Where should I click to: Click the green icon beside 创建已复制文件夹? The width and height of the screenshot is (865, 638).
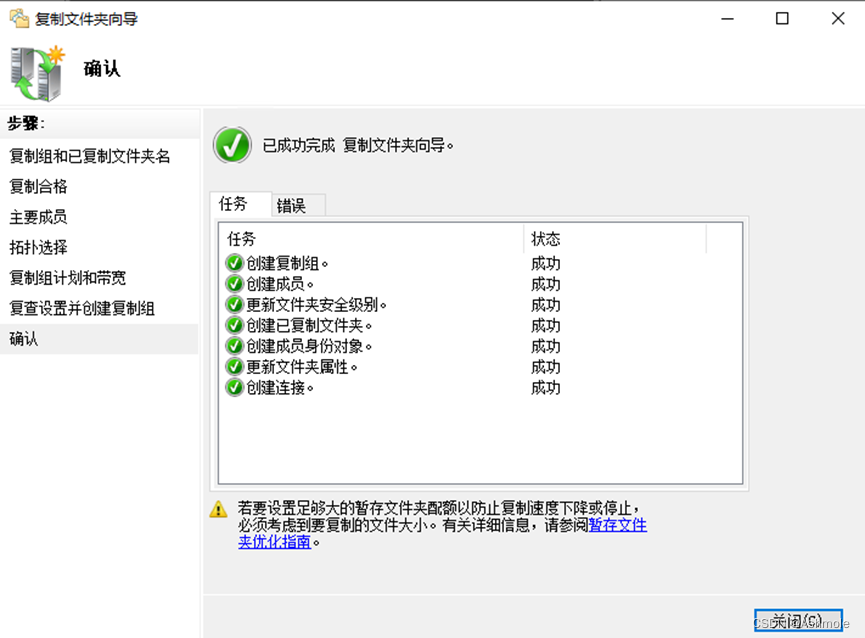coord(233,325)
